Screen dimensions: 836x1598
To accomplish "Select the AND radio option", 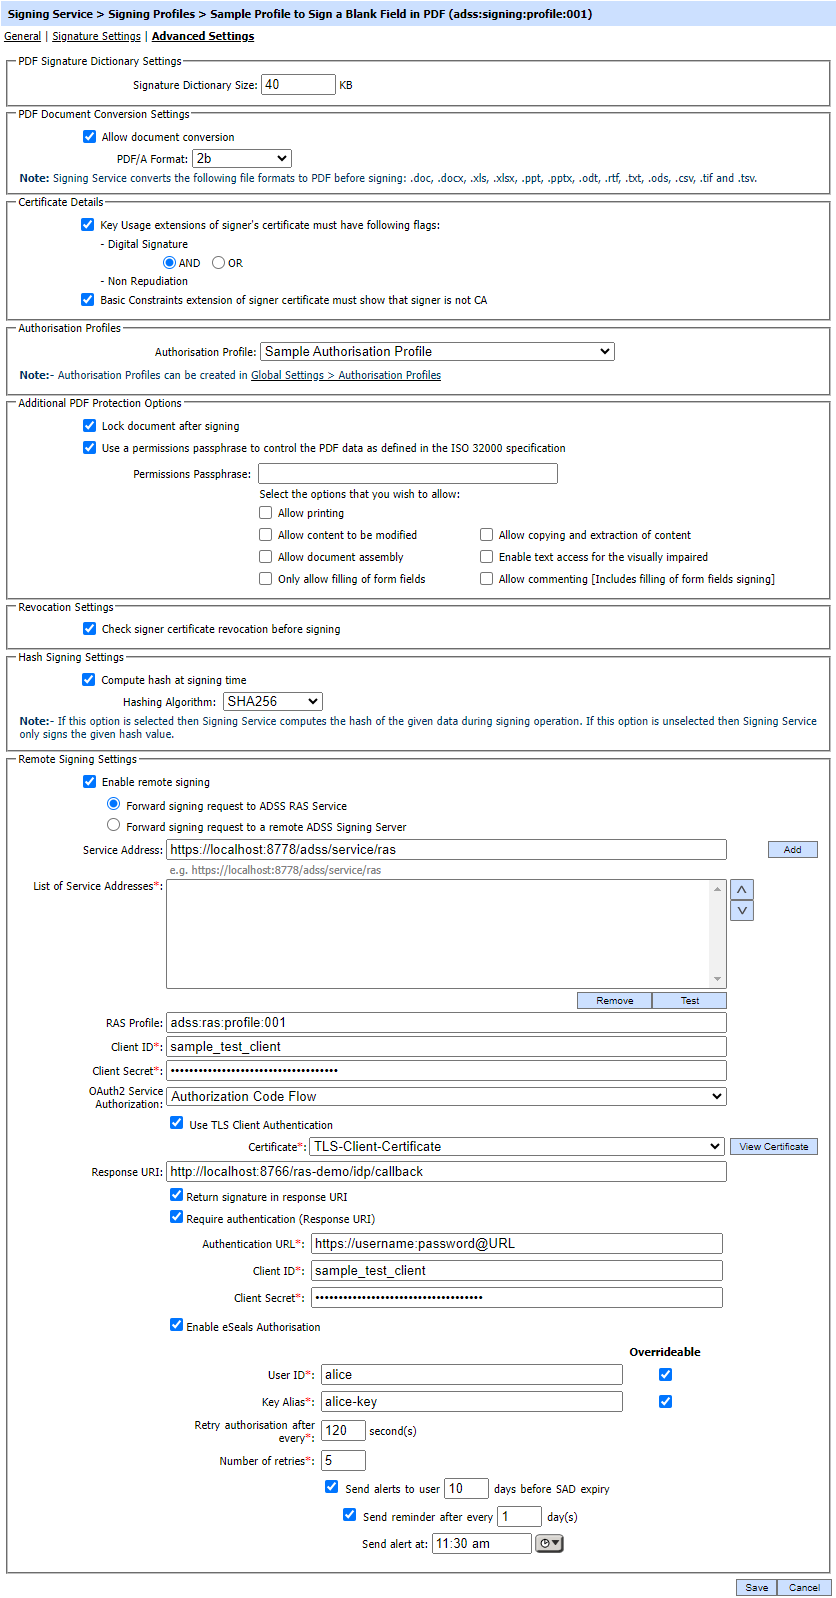I will click(169, 263).
